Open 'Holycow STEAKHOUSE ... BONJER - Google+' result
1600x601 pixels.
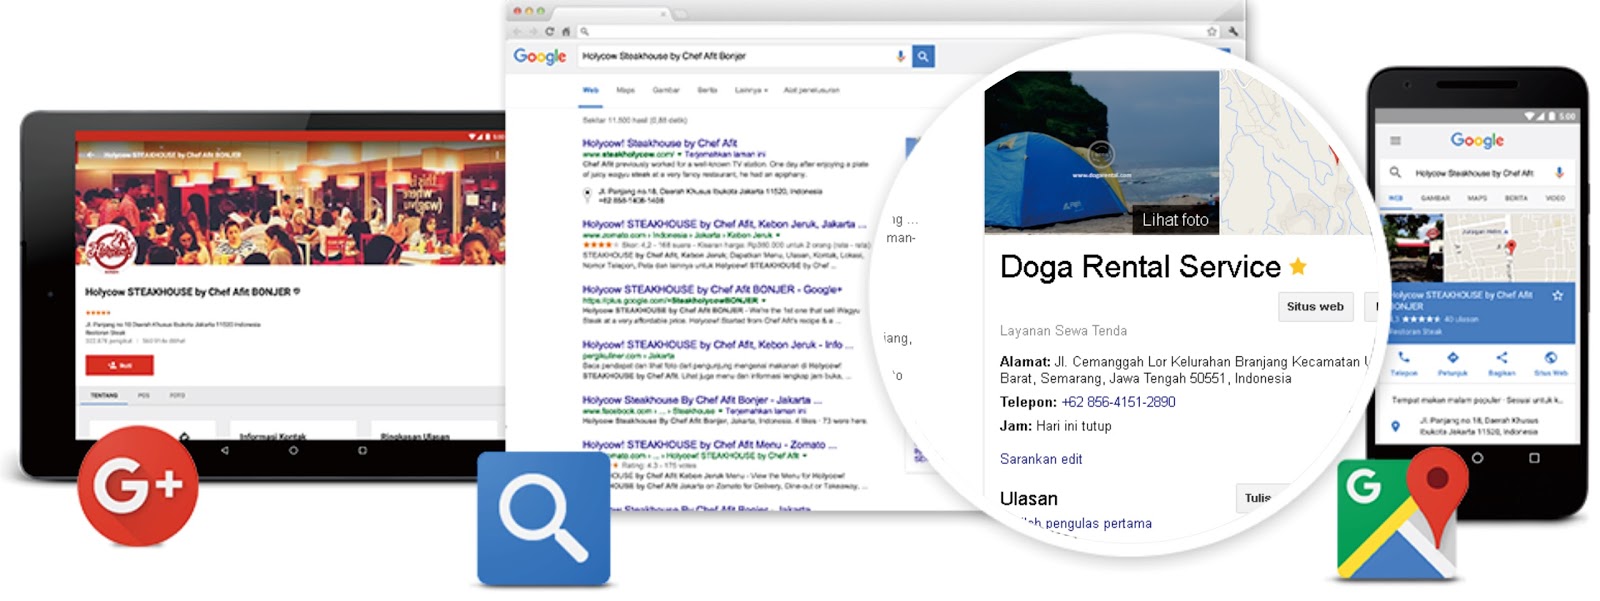712,289
